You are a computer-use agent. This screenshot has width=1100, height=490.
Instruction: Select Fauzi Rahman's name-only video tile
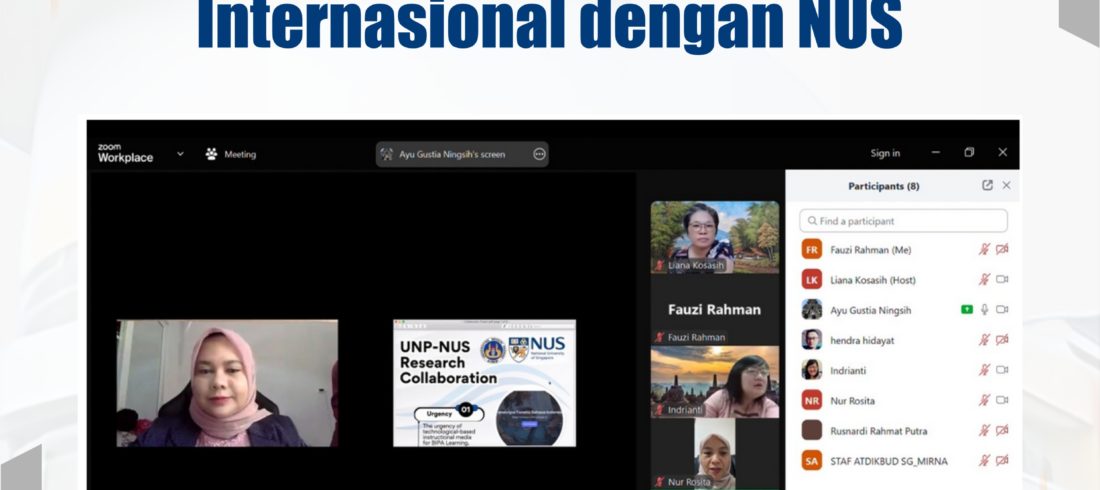coord(714,310)
